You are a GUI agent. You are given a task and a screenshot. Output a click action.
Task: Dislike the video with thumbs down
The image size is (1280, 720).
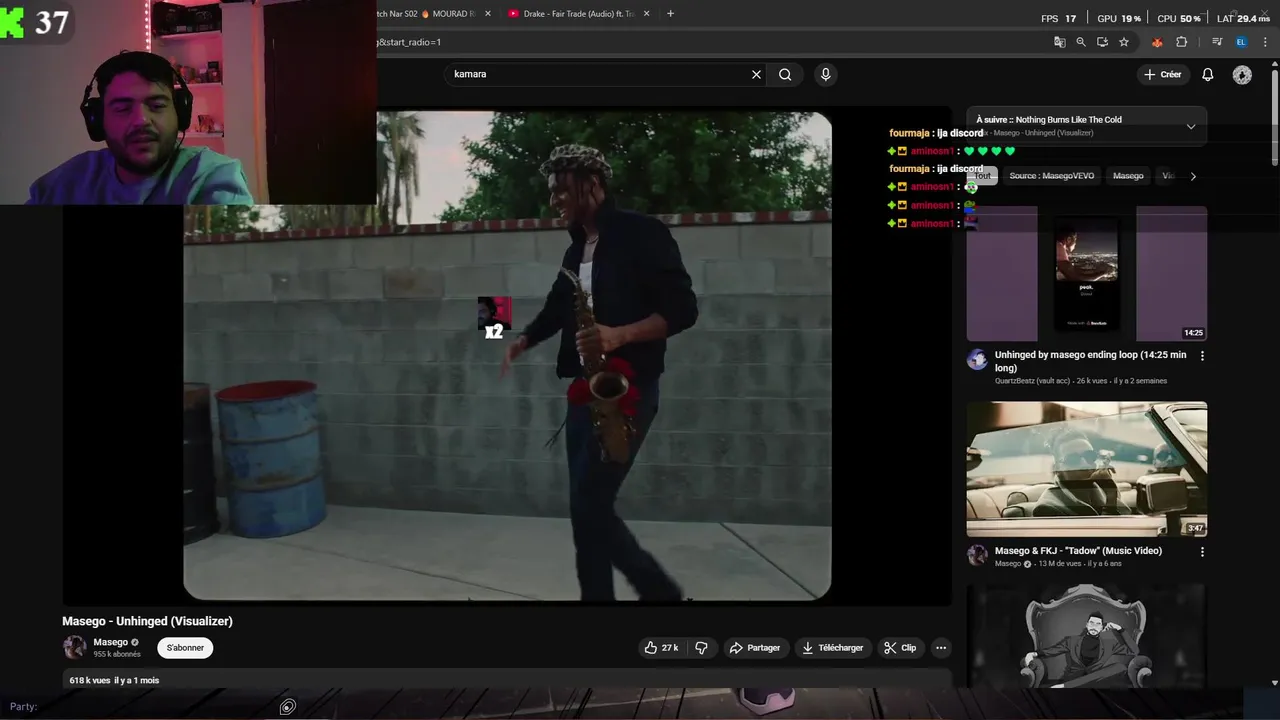pos(701,648)
